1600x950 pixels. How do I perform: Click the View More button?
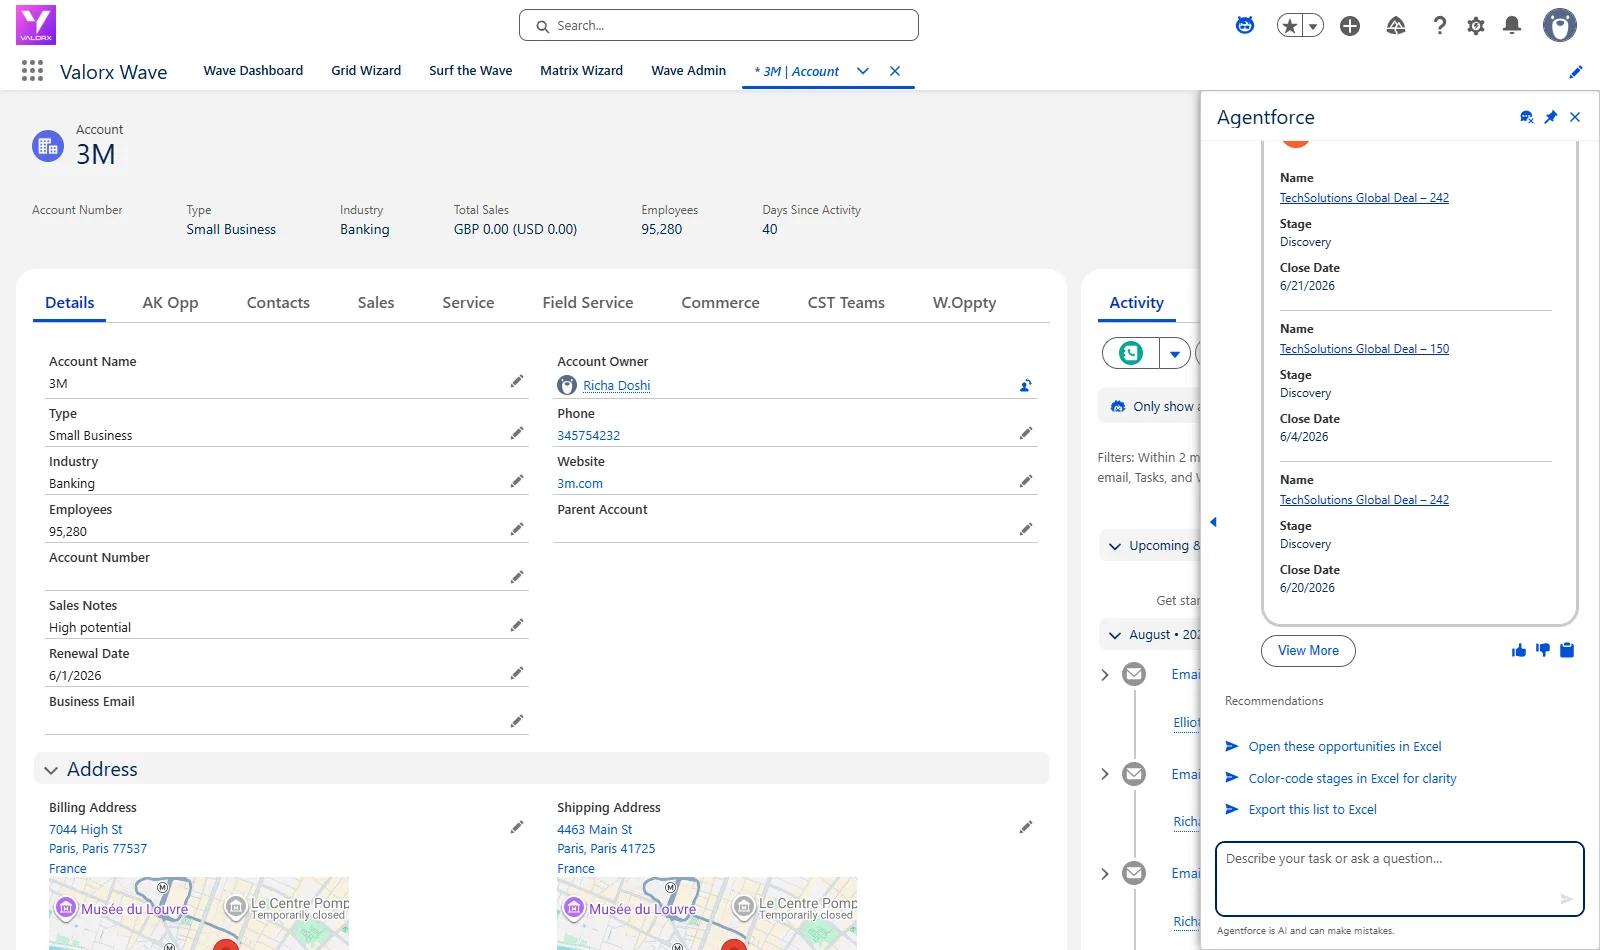1308,651
